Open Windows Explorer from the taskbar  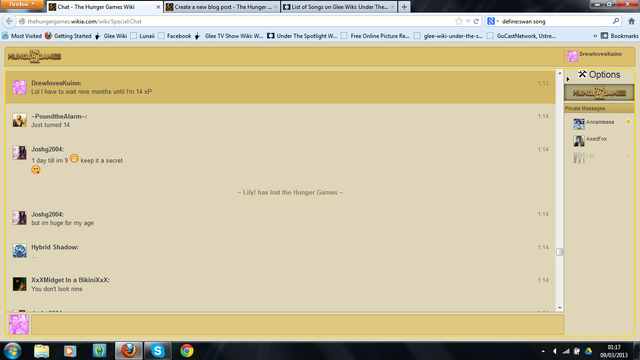[42, 351]
